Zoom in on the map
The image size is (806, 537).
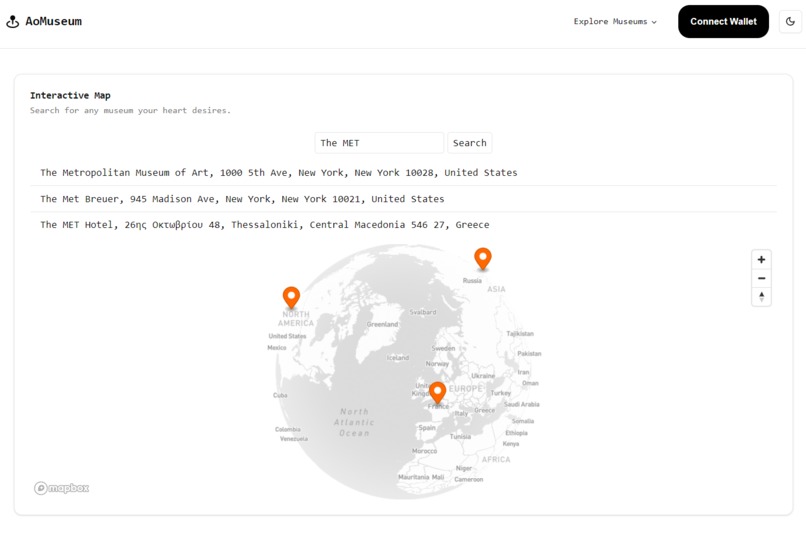pyautogui.click(x=761, y=260)
